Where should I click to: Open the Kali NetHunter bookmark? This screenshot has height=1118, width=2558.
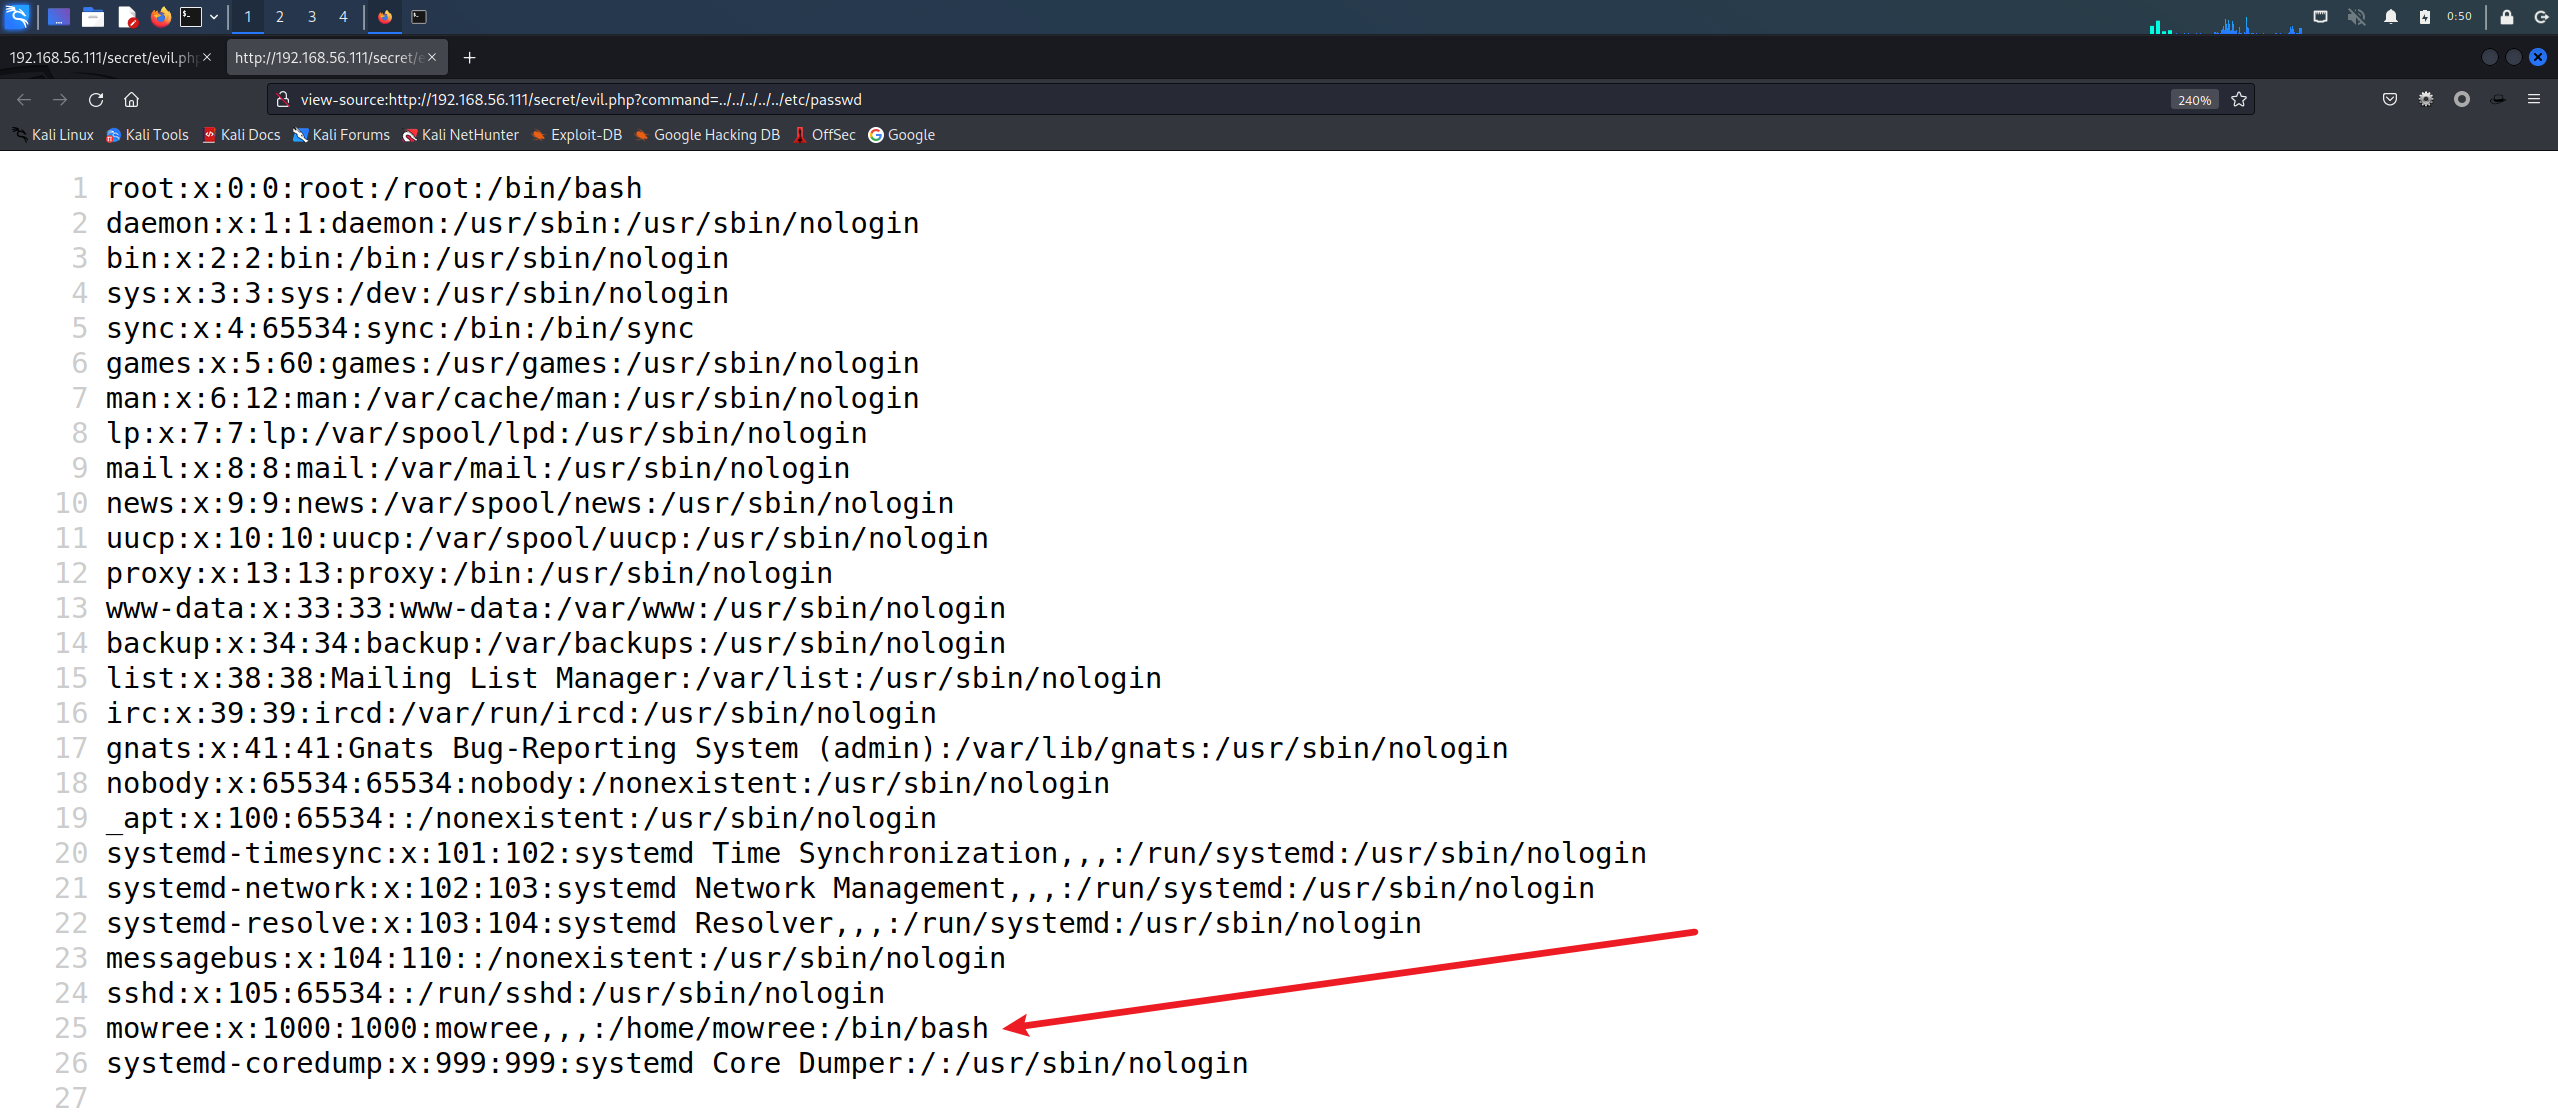(460, 134)
